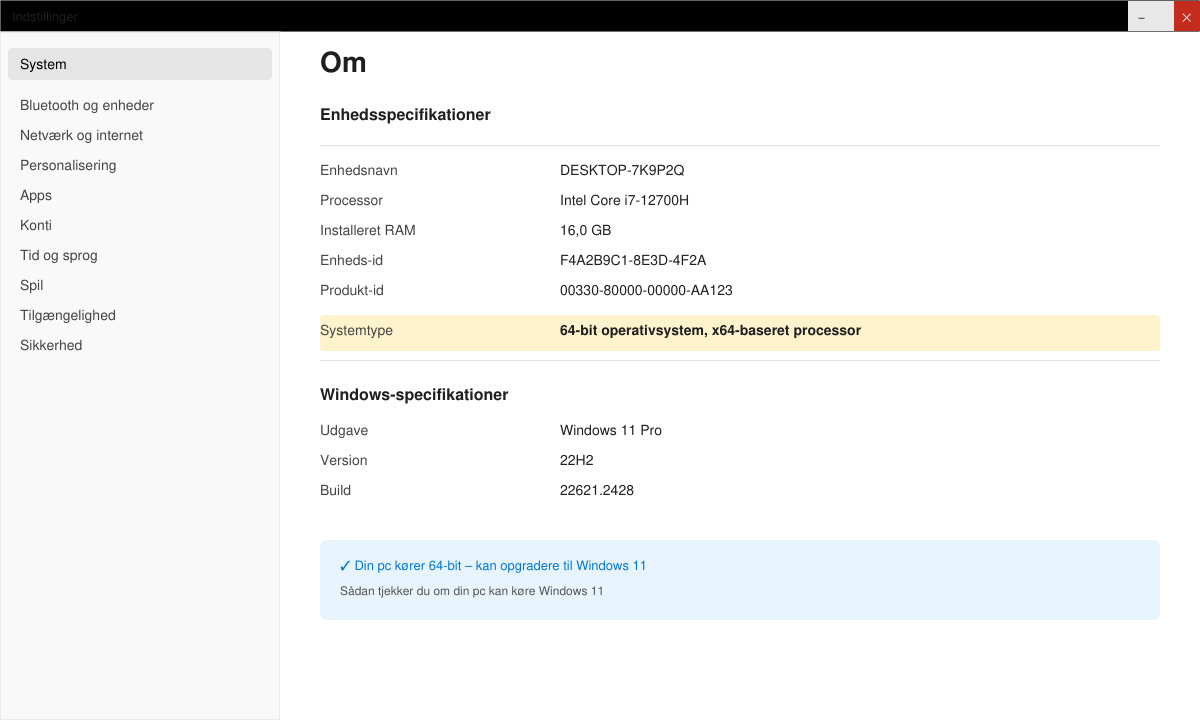Image resolution: width=1200 pixels, height=720 pixels.
Task: Select the 22H2 version value
Action: 578,460
